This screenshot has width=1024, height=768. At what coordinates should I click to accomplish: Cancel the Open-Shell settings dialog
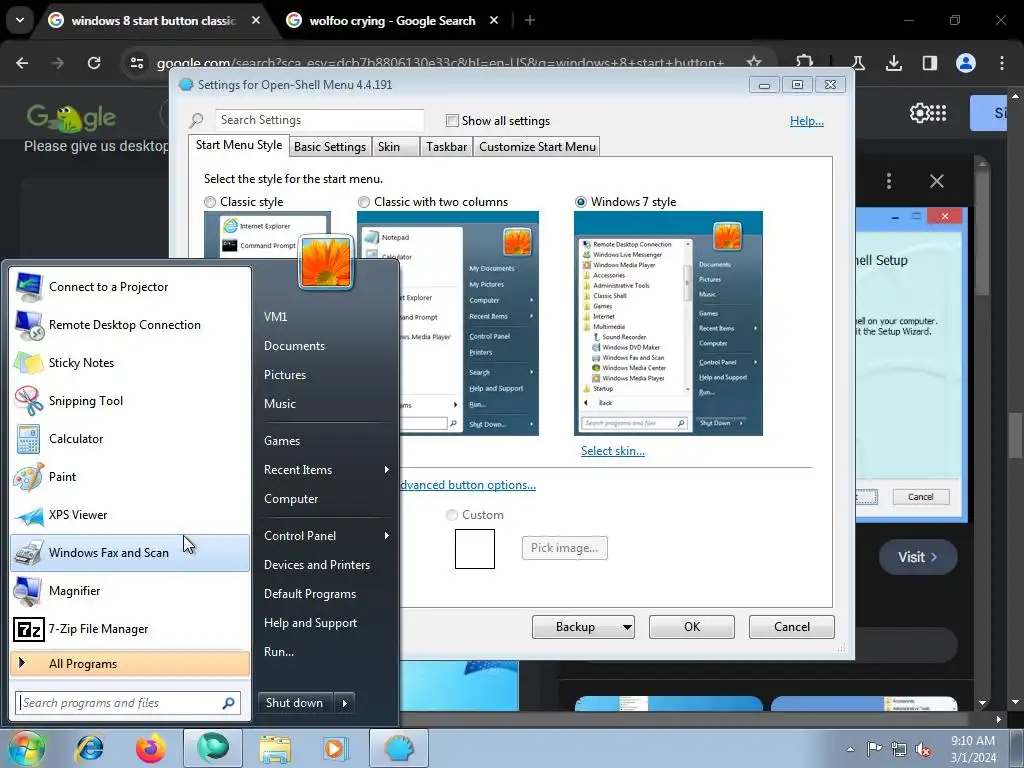[x=792, y=627]
